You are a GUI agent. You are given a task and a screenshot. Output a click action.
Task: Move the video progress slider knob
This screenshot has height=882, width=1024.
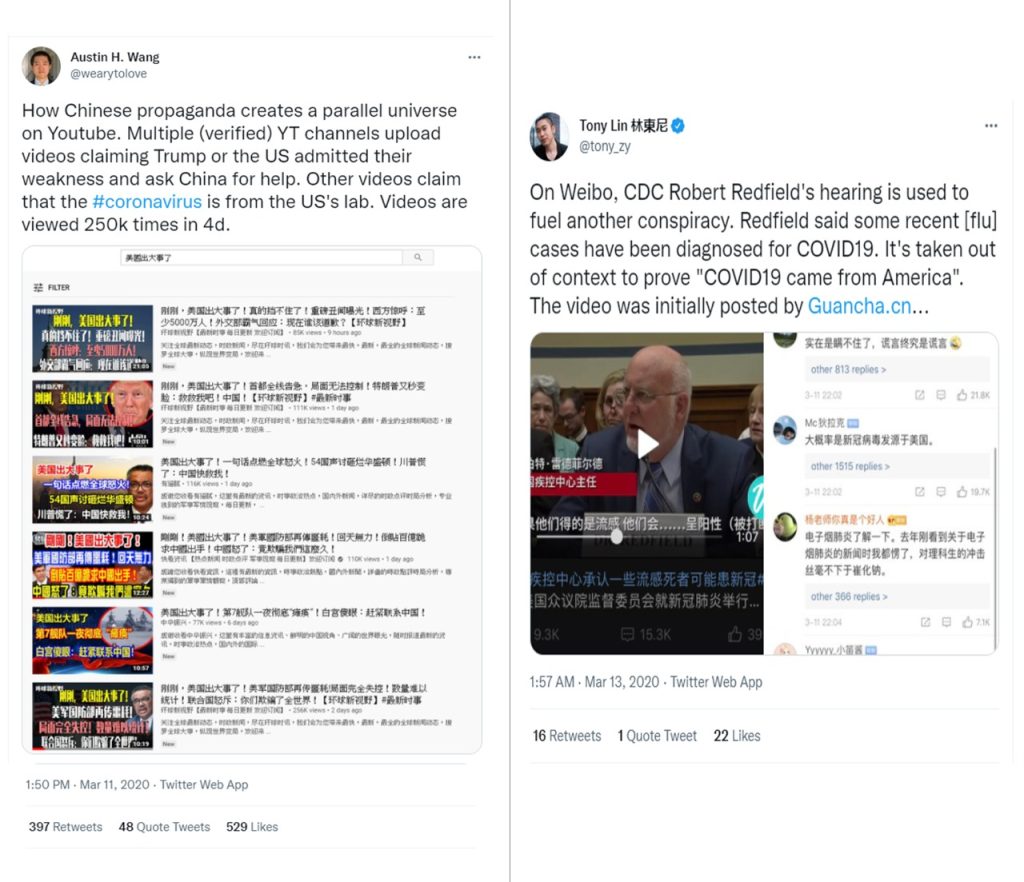click(616, 537)
